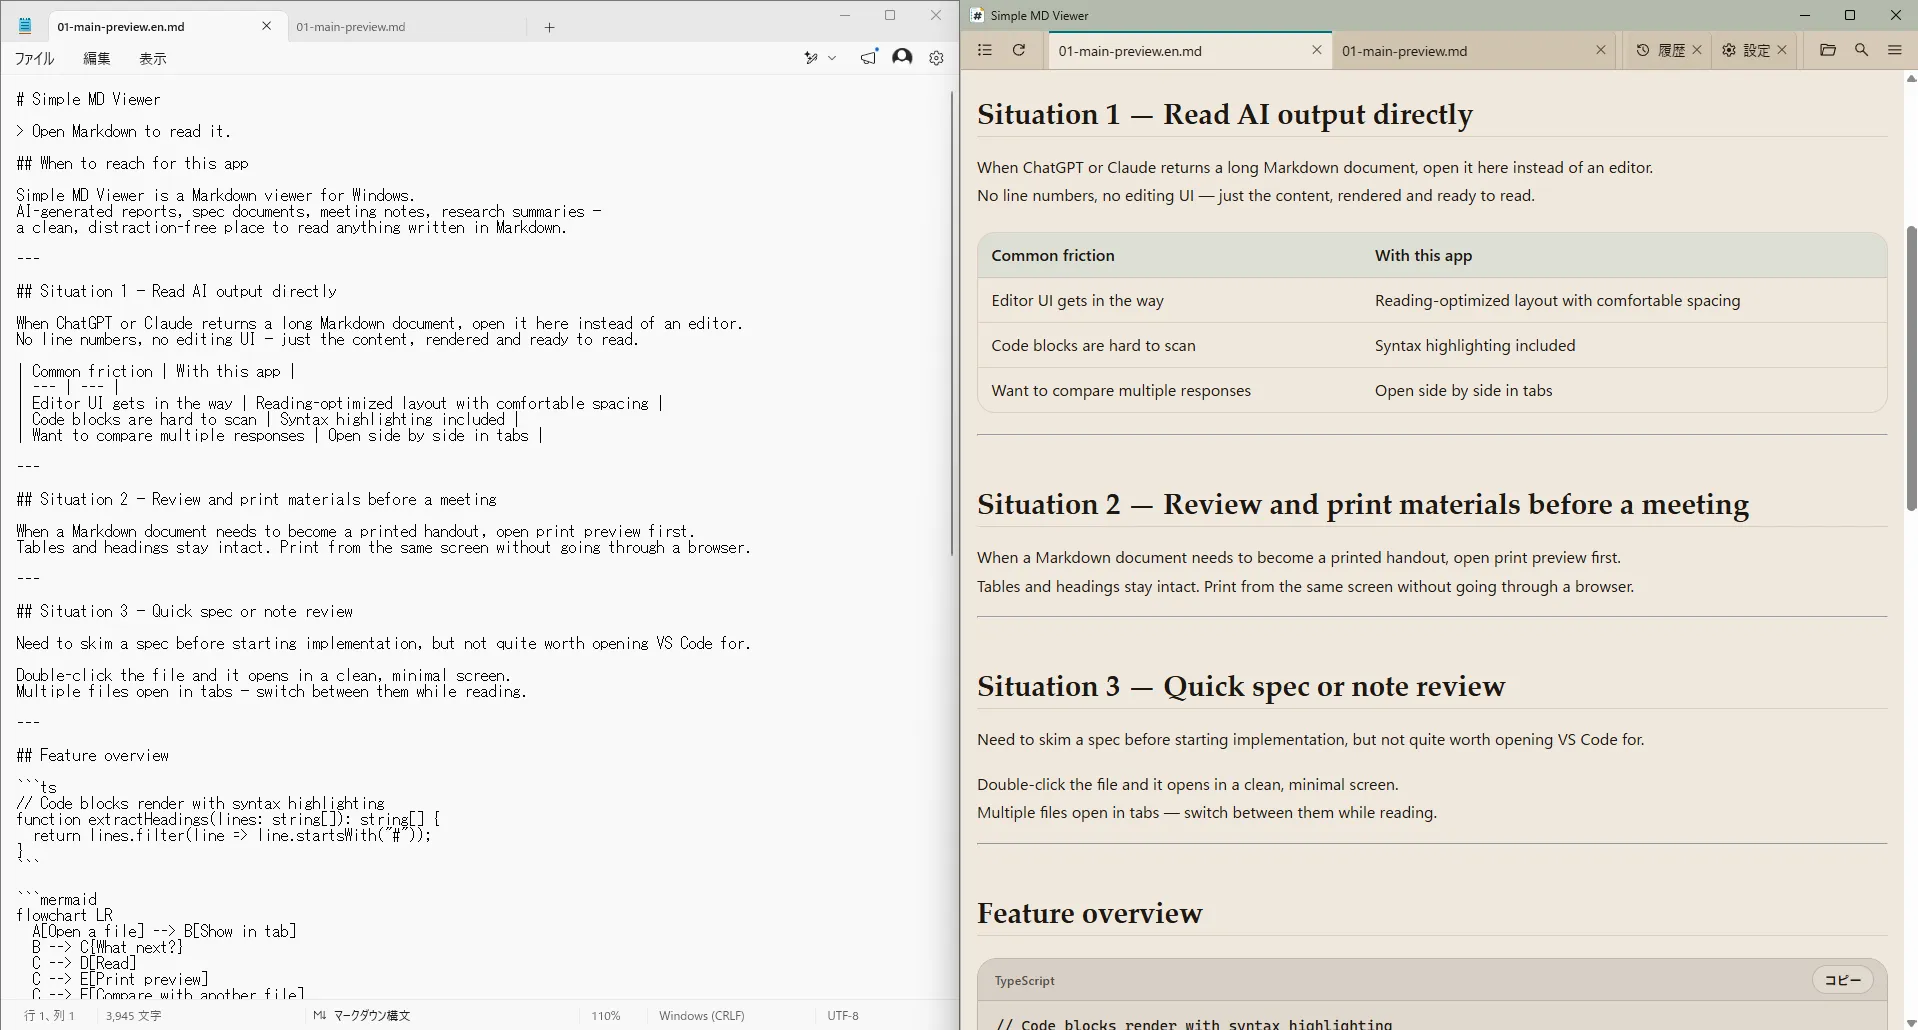Screen dimensions: 1918x1030
Task: Open Notepad settings gear icon
Action: [x=936, y=58]
